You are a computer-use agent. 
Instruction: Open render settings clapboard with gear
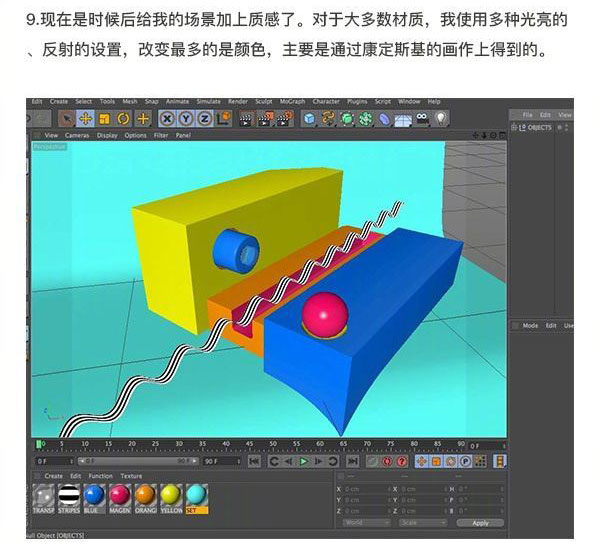[285, 119]
